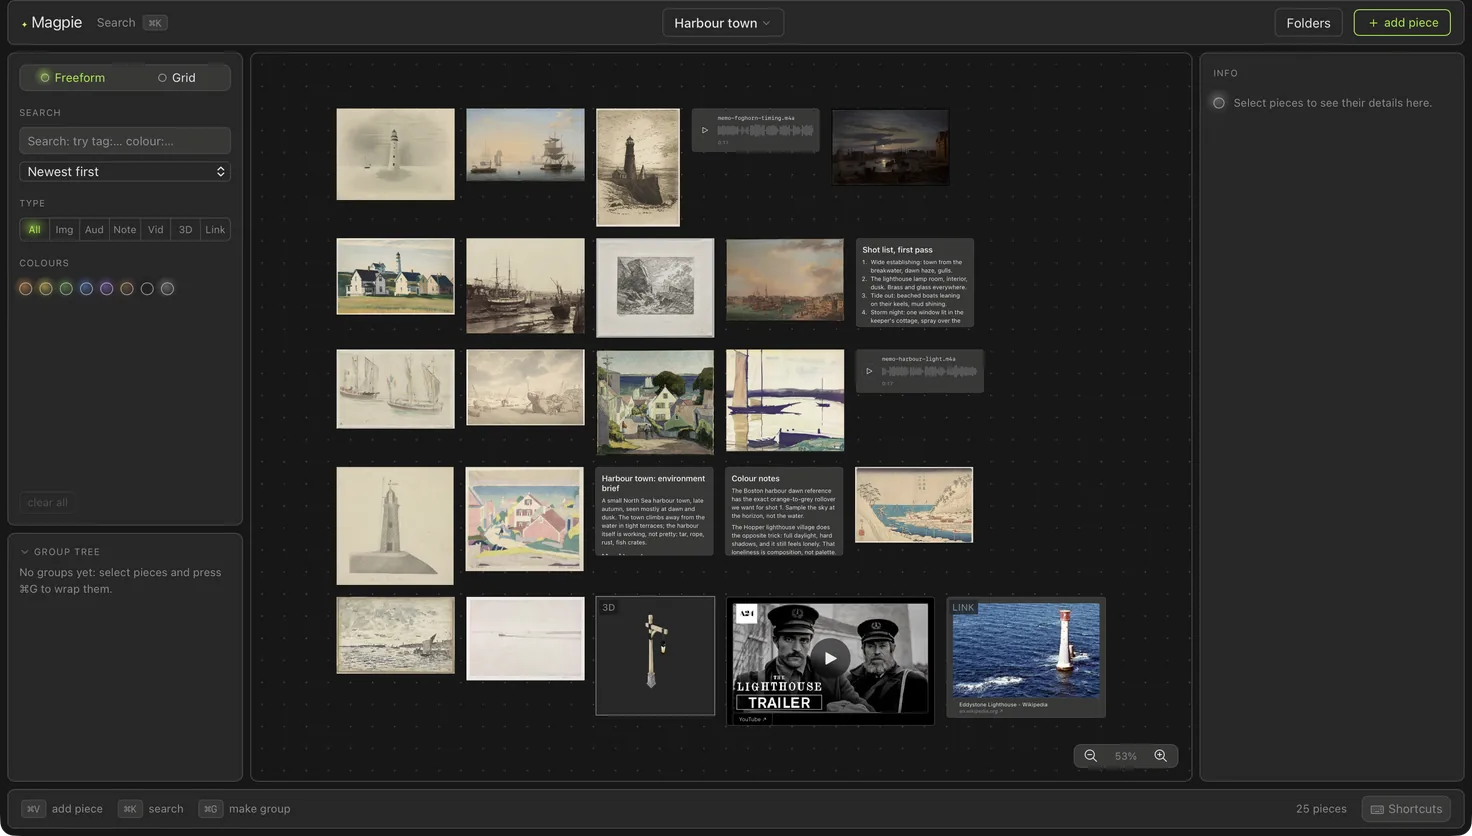Click the Magpie logo
This screenshot has width=1472, height=836.
51,22
